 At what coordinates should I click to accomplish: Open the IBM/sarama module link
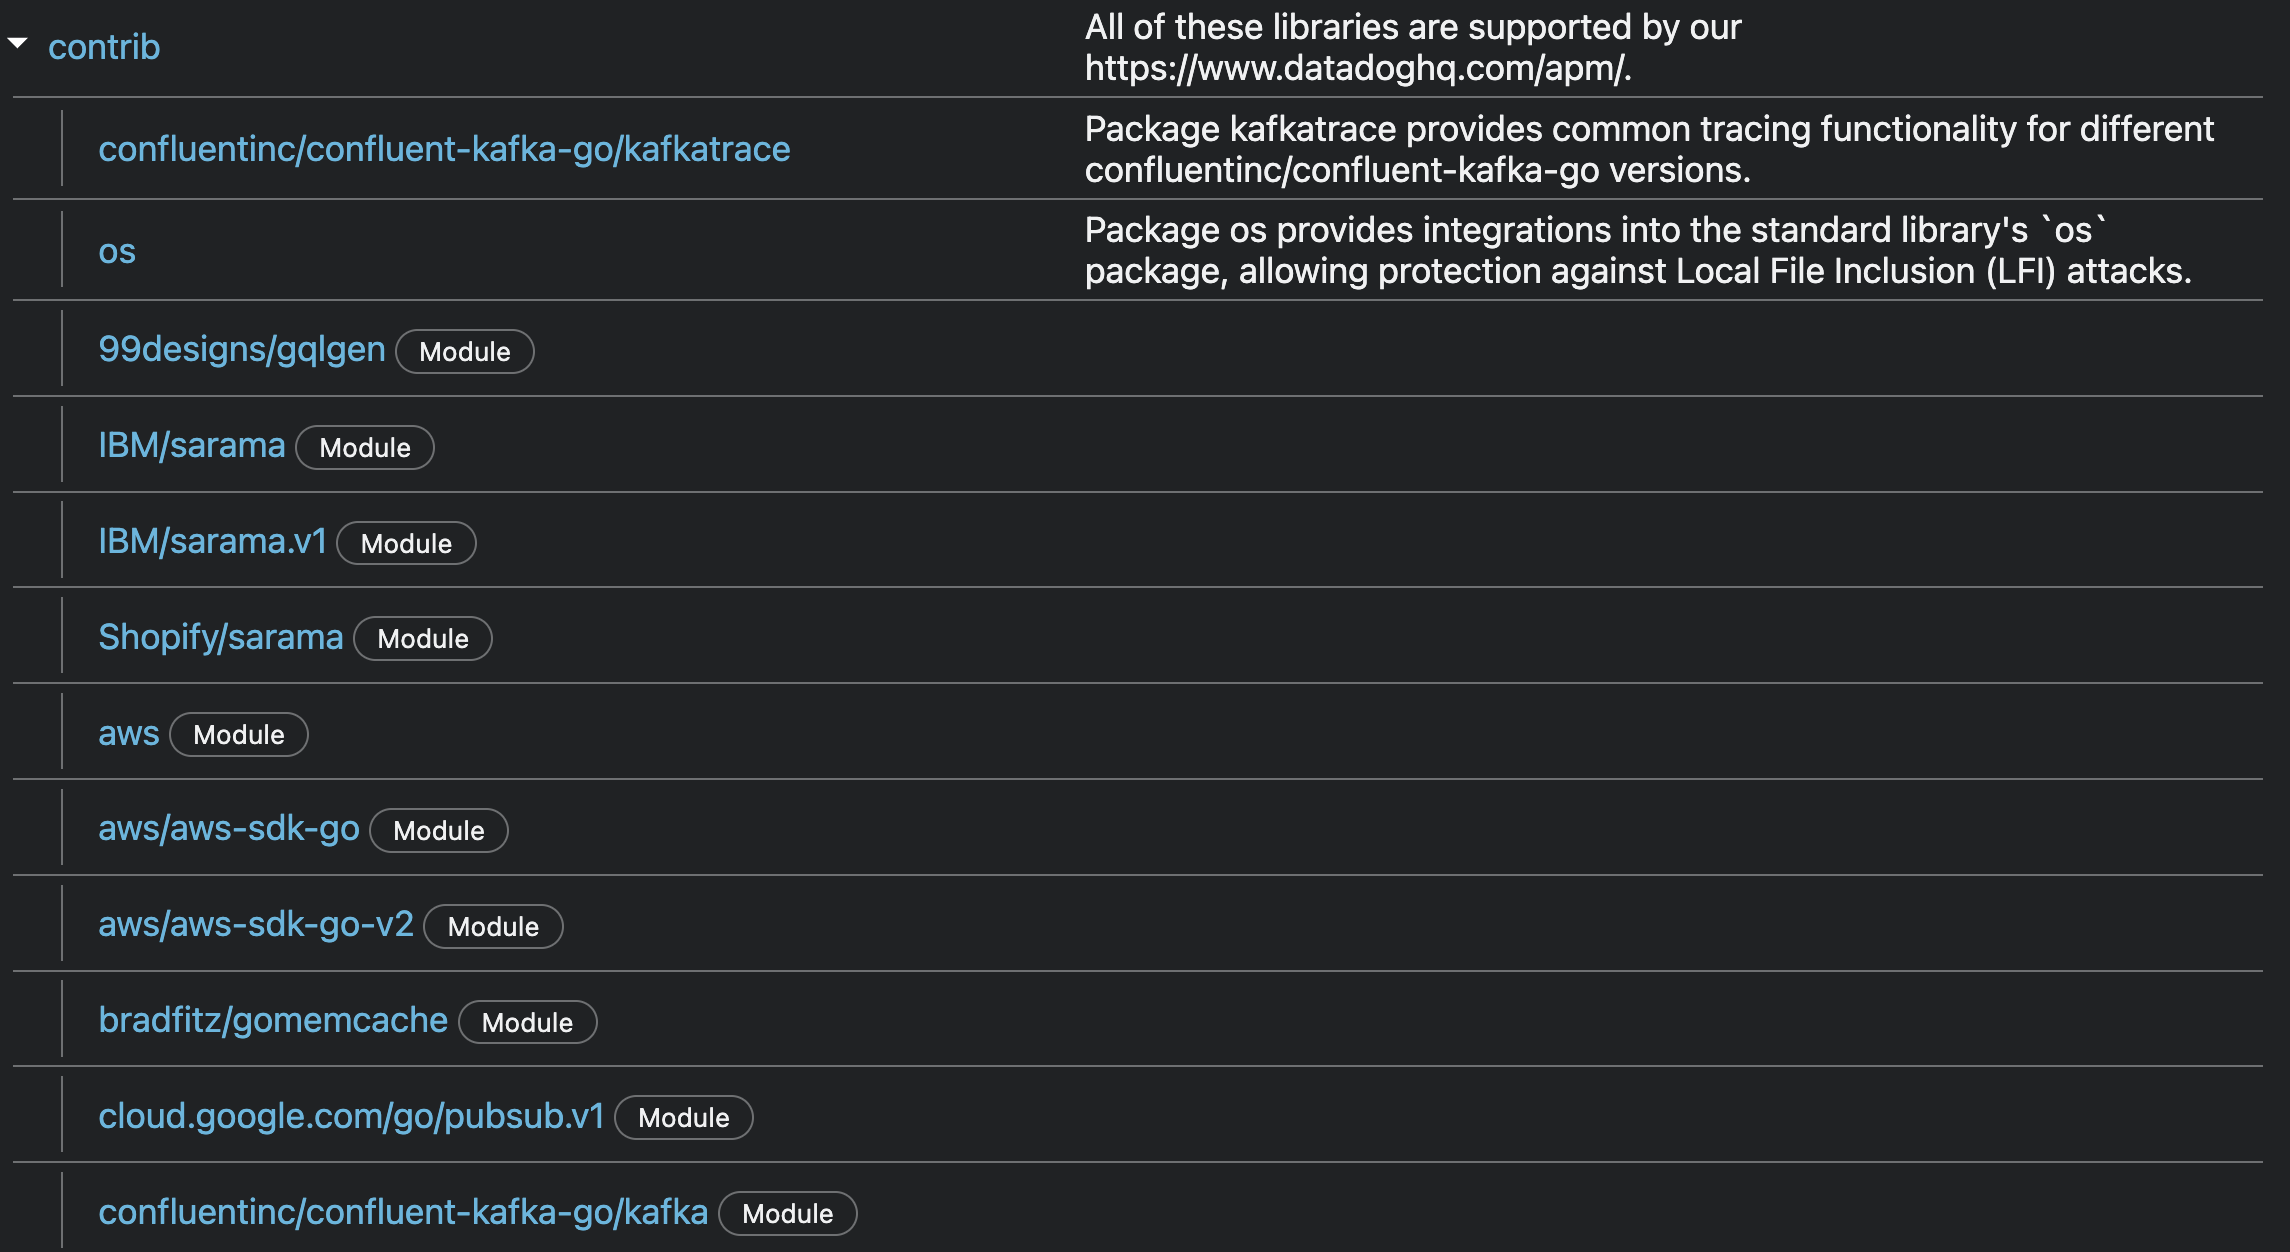192,445
